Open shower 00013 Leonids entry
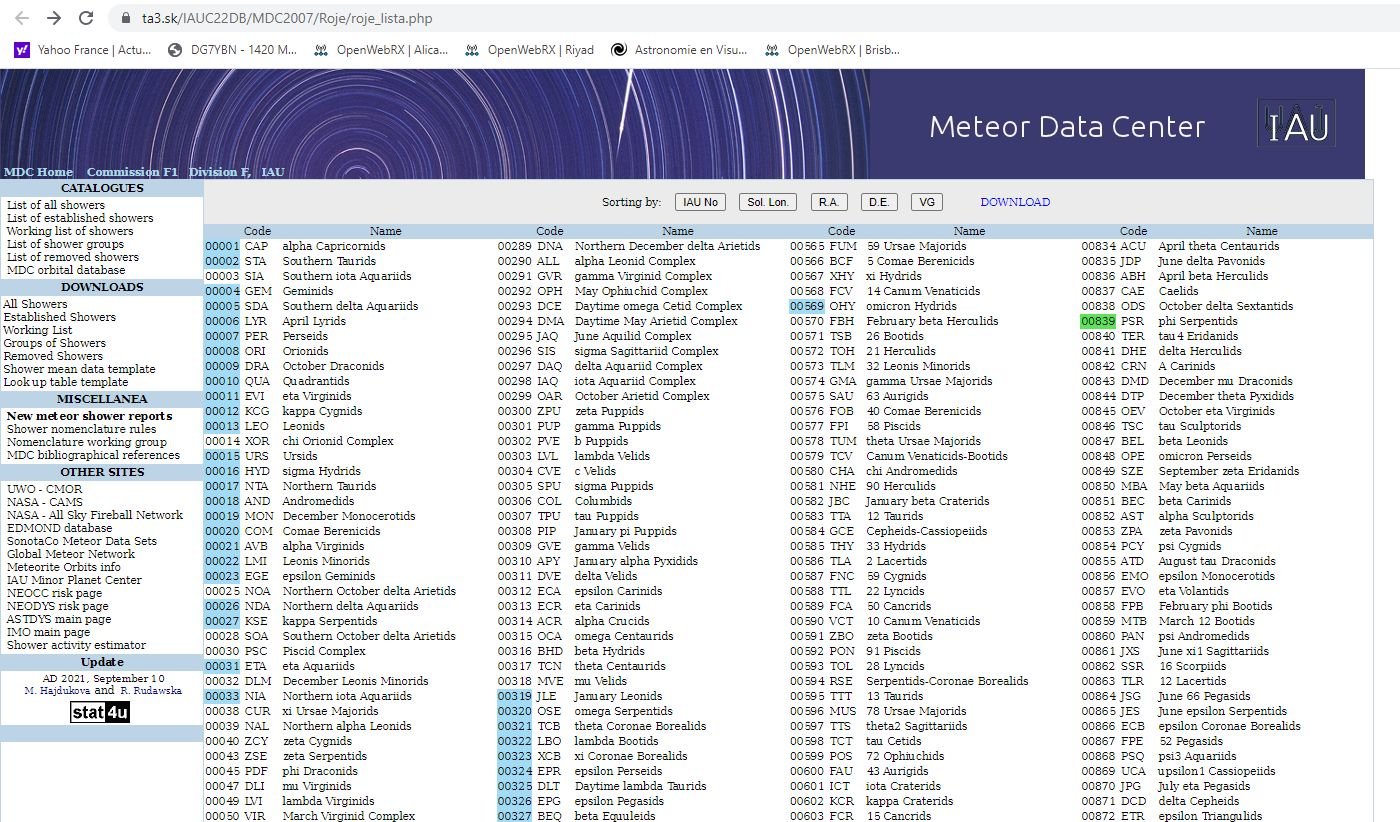 click(x=222, y=426)
